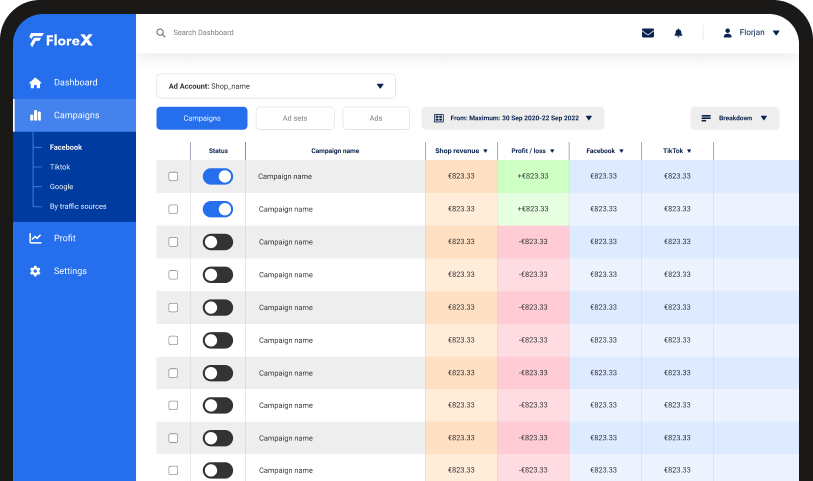The width and height of the screenshot is (813, 481).
Task: Enable the third campaign status toggle
Action: pos(217,242)
